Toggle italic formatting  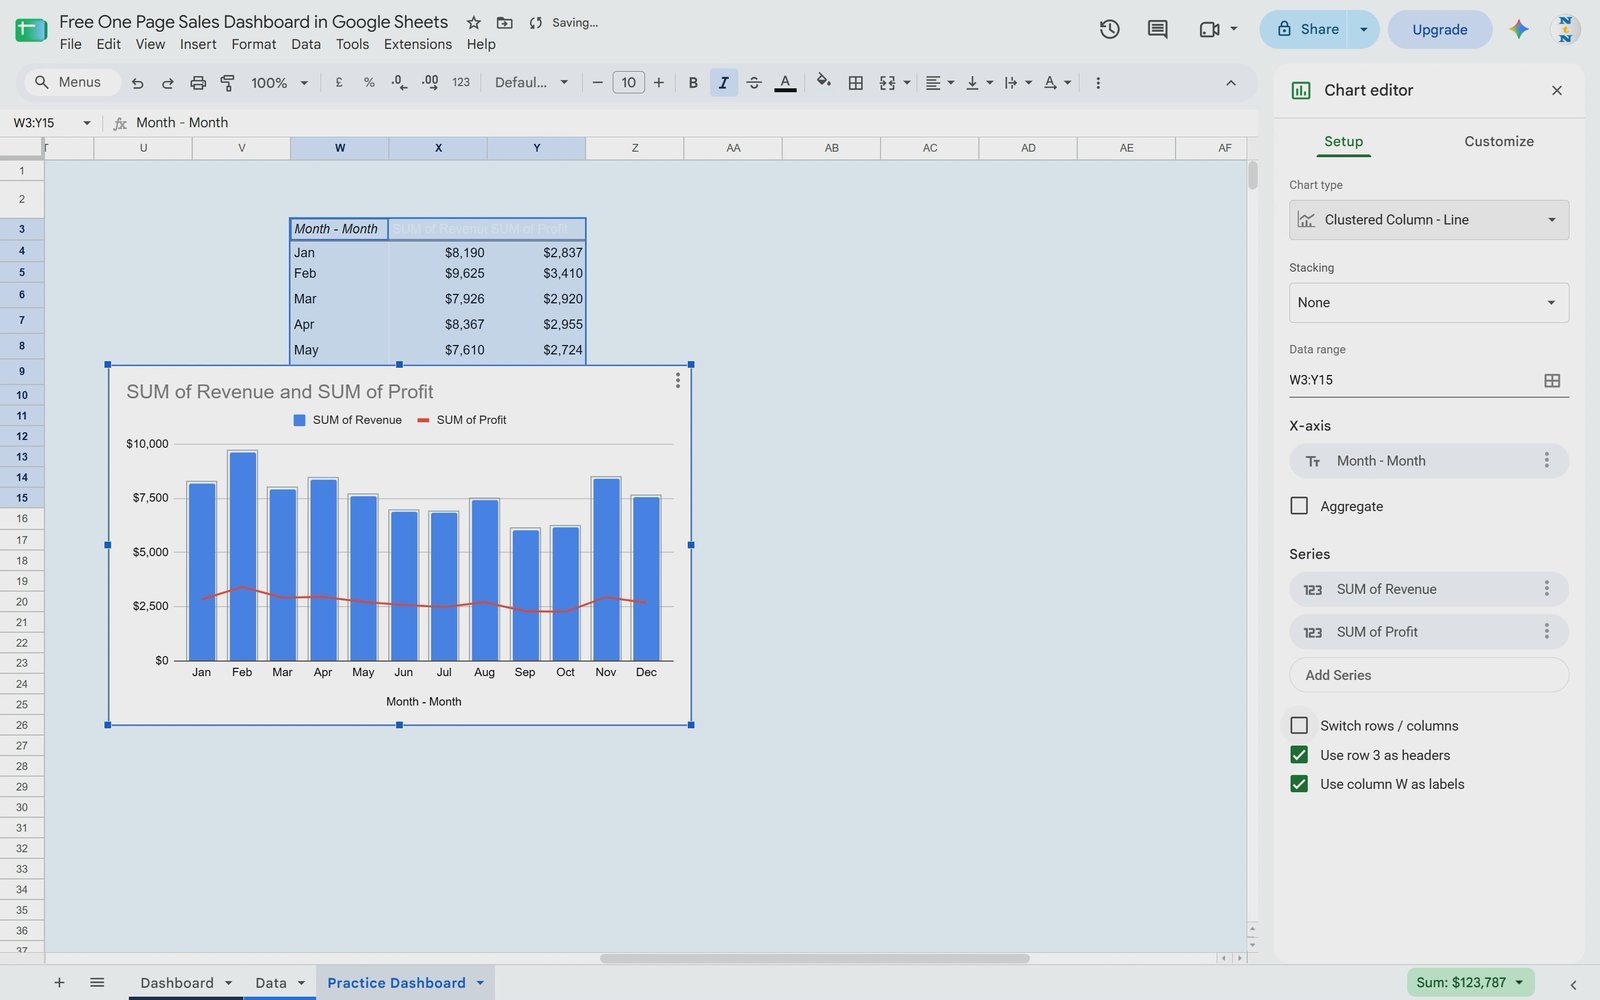click(x=723, y=83)
